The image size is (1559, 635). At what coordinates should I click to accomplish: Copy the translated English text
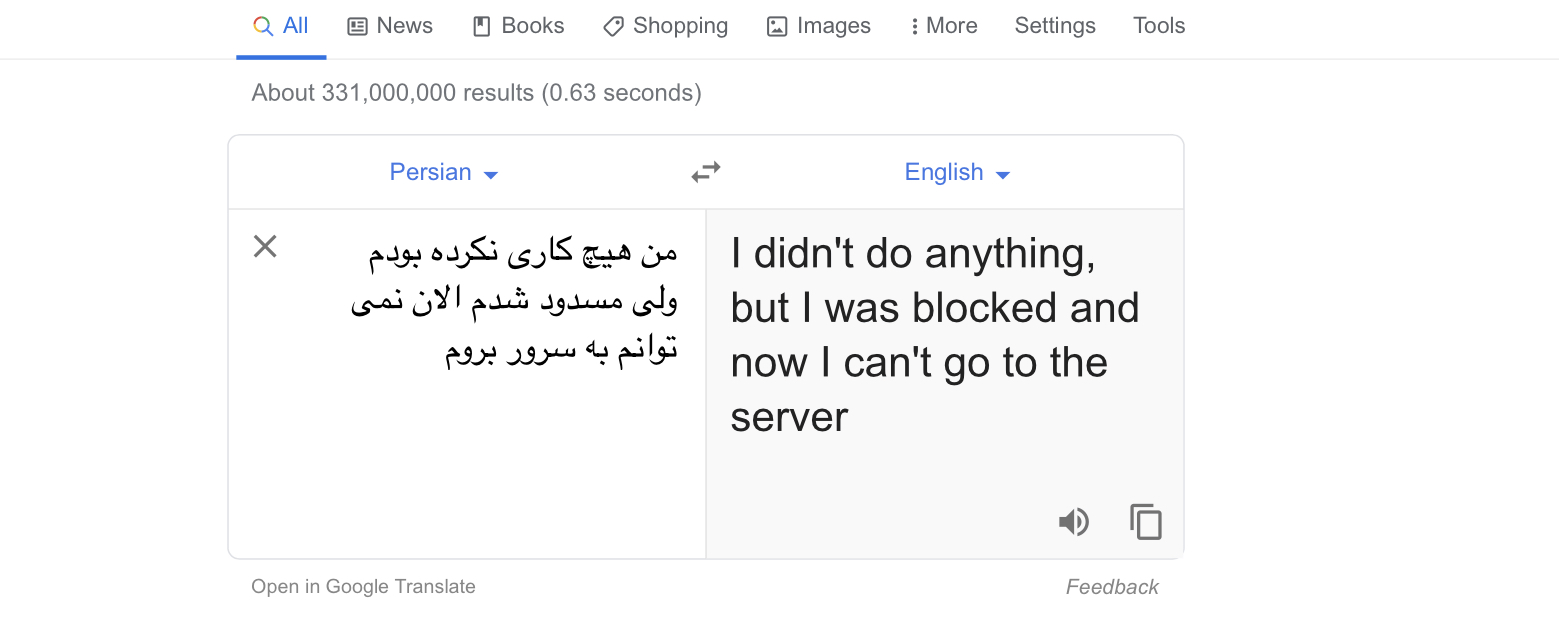1146,522
